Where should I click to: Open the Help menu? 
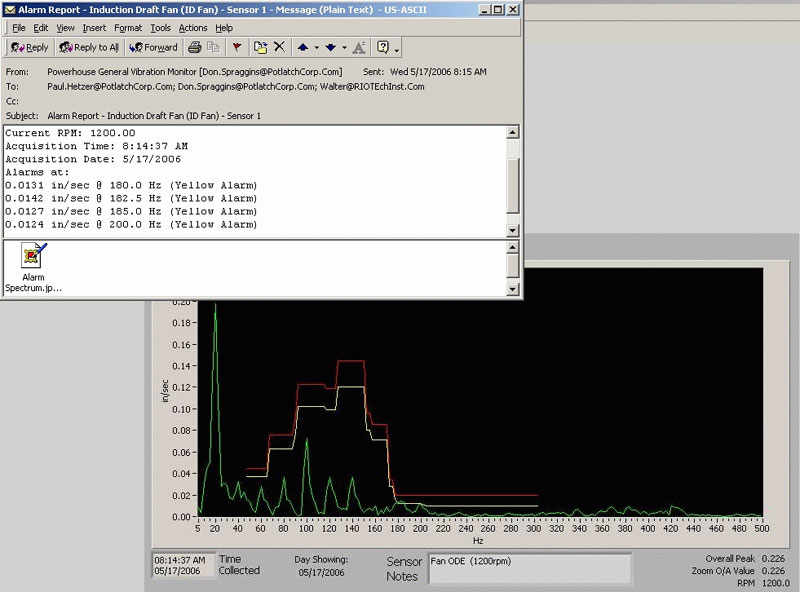[224, 28]
